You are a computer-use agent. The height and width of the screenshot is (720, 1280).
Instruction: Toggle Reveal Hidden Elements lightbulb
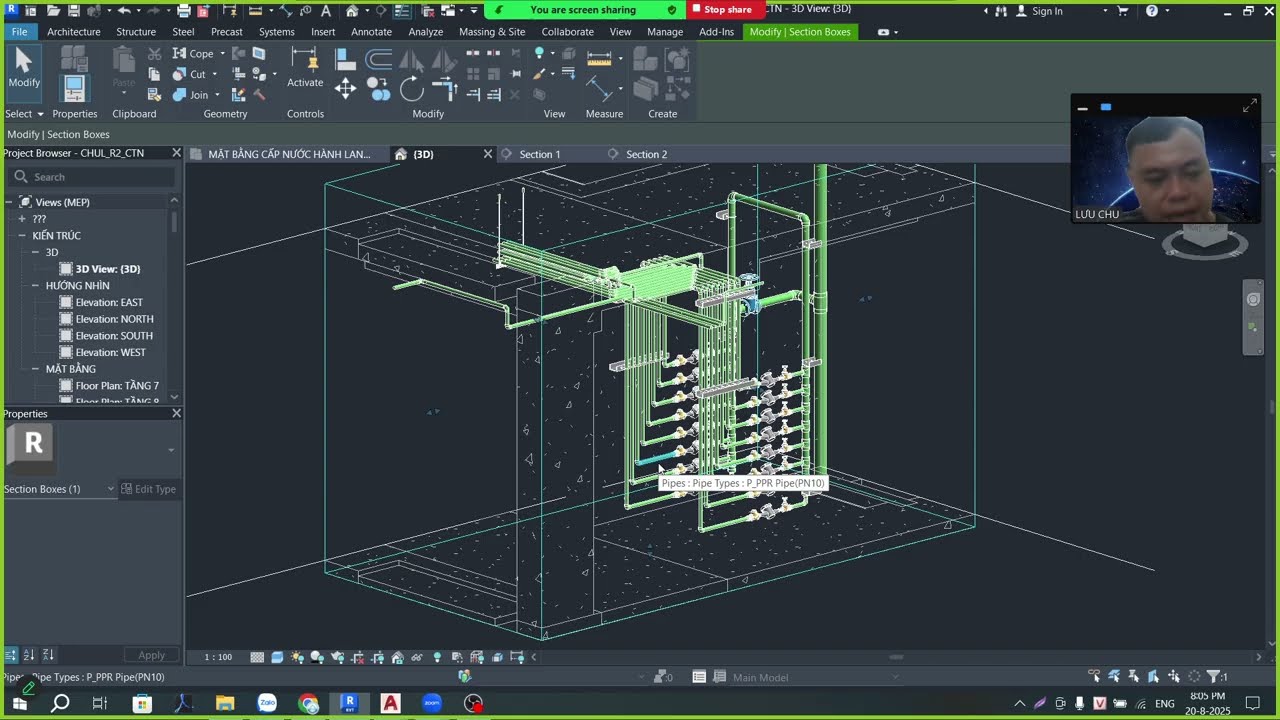point(437,657)
